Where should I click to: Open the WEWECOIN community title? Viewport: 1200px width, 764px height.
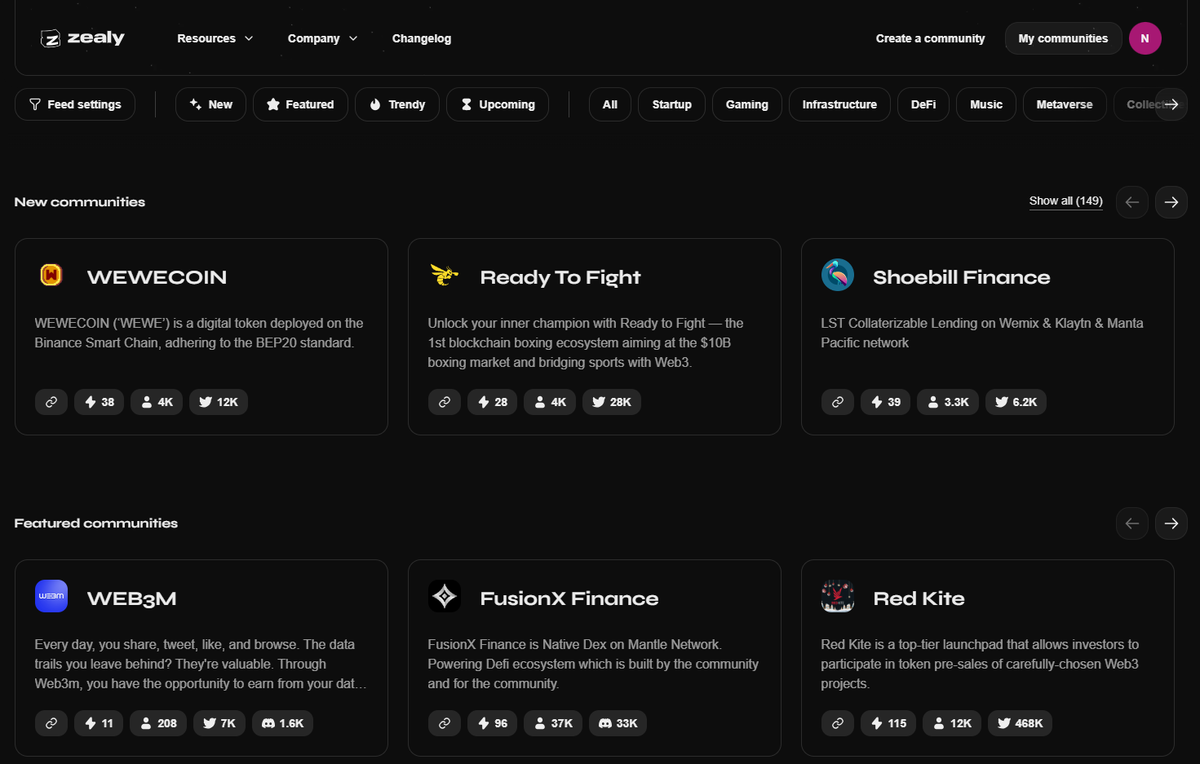click(x=157, y=277)
